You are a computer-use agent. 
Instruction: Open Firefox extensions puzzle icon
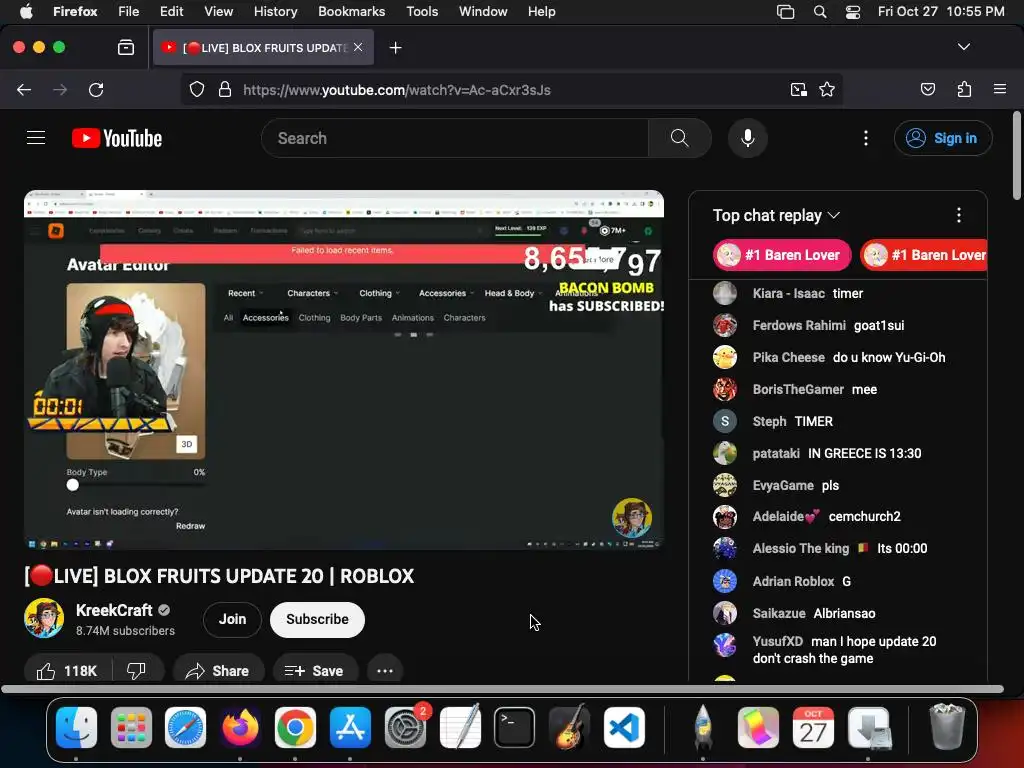point(964,89)
